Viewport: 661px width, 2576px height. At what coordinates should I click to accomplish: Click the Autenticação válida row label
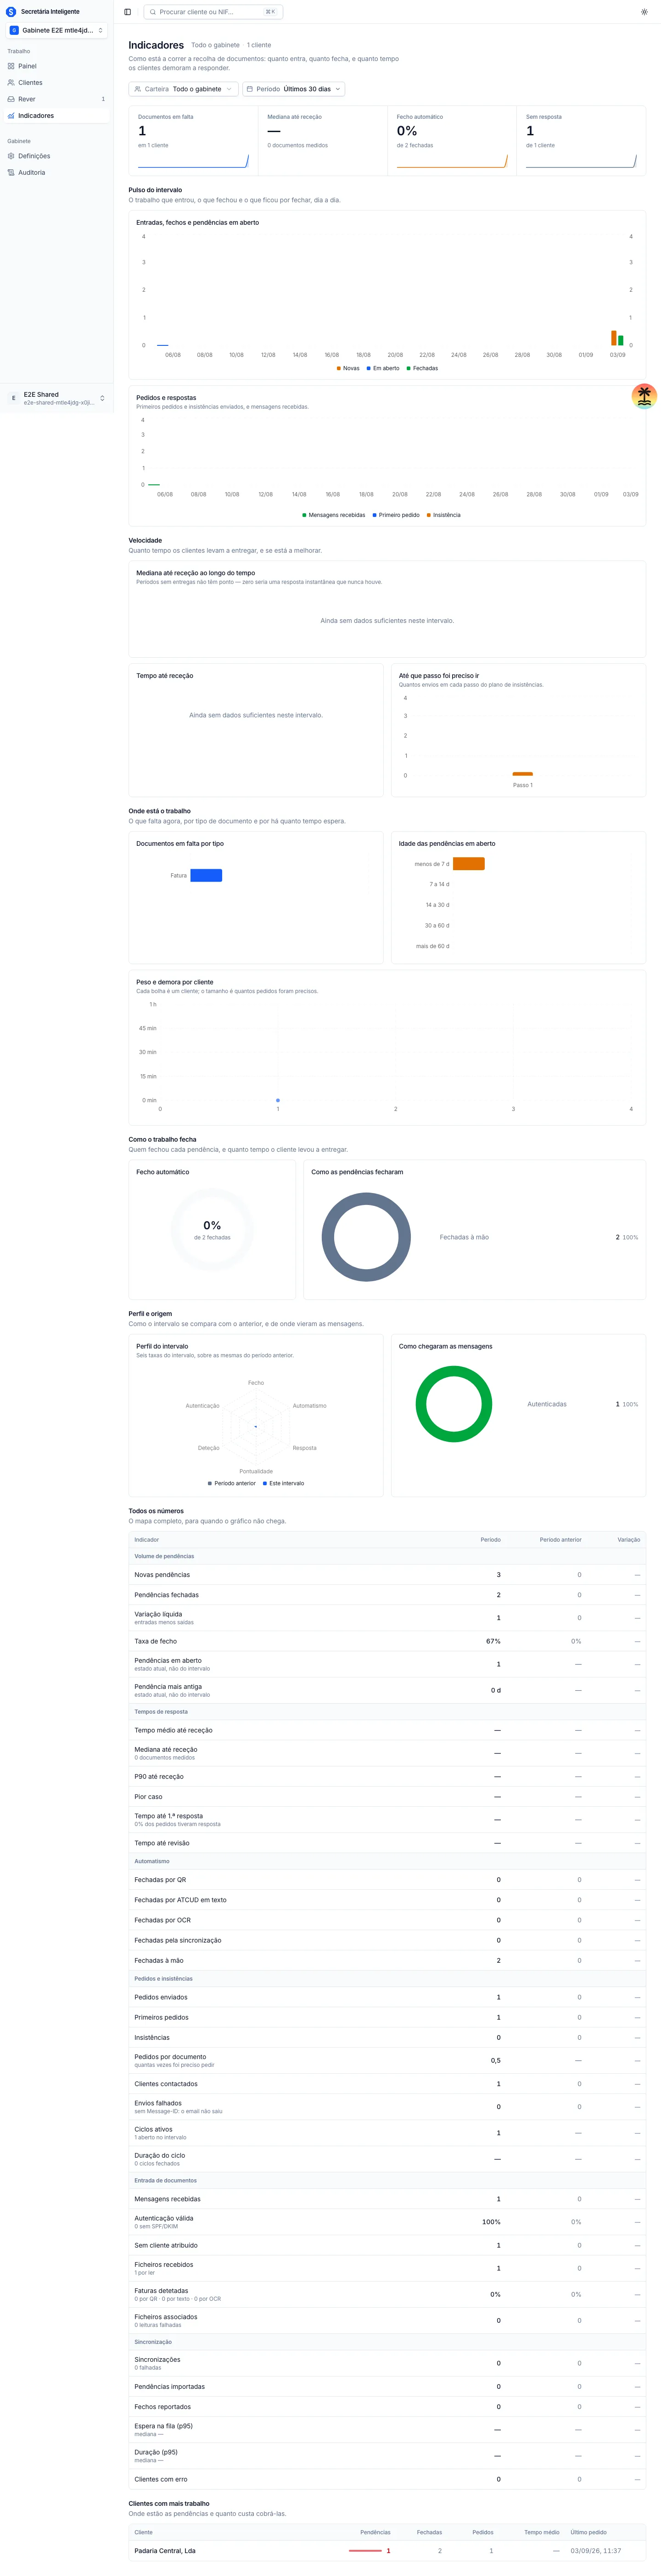click(164, 2218)
